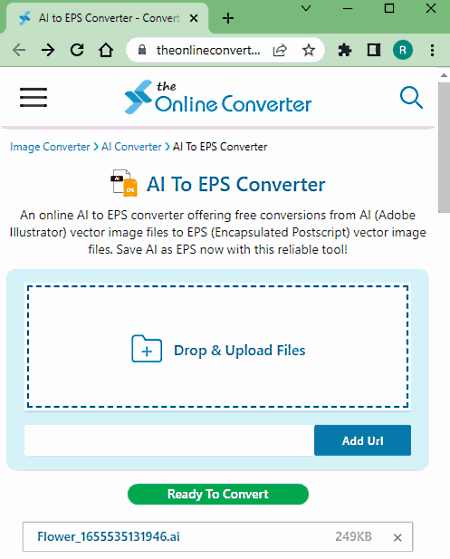The image size is (450, 559).
Task: Reload the page
Action: tap(77, 50)
